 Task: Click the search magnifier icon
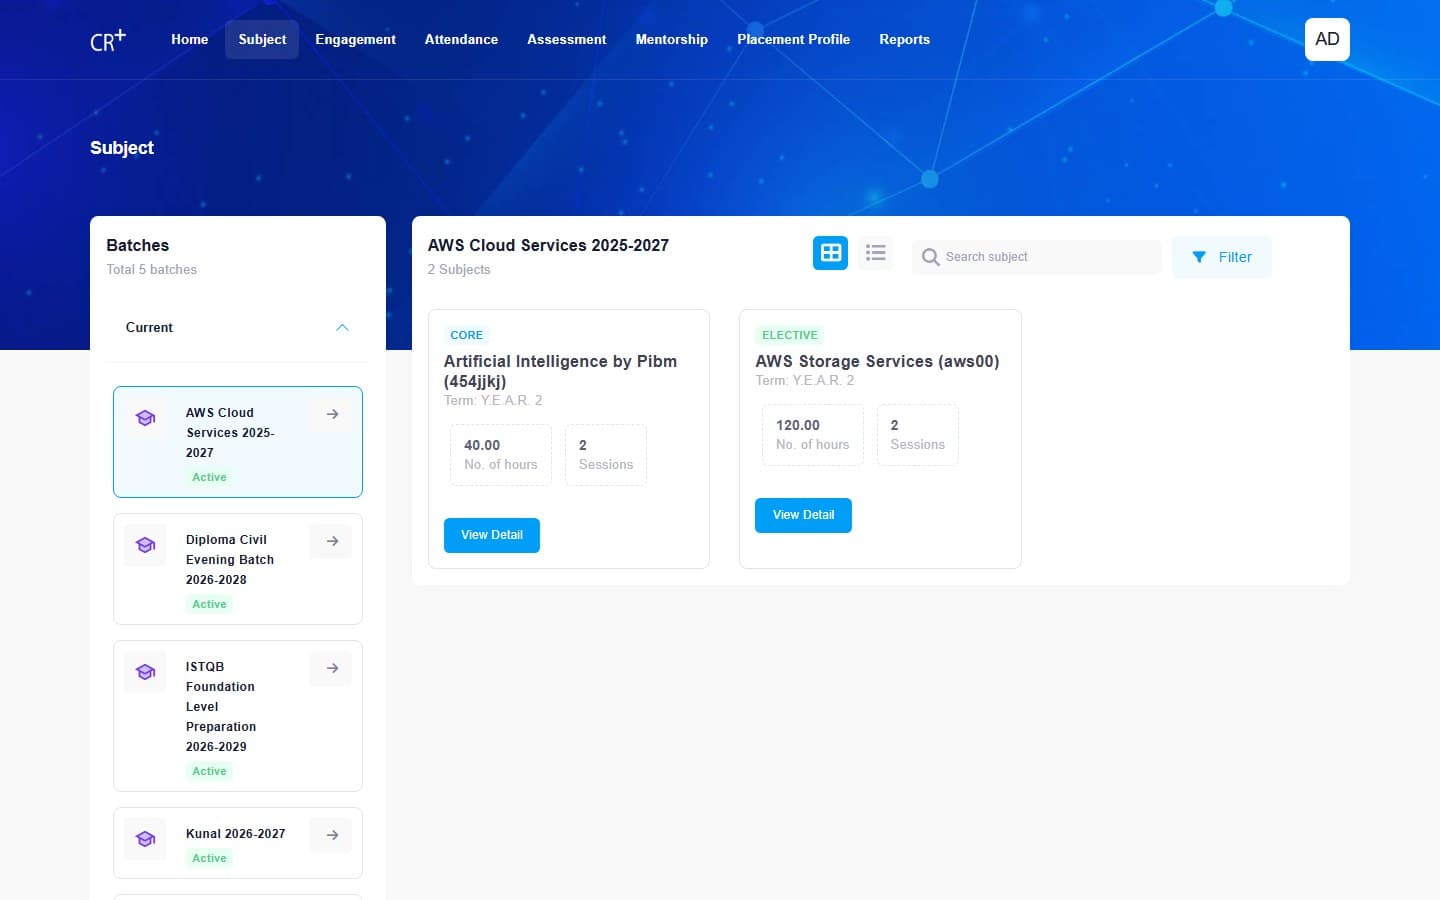[930, 257]
